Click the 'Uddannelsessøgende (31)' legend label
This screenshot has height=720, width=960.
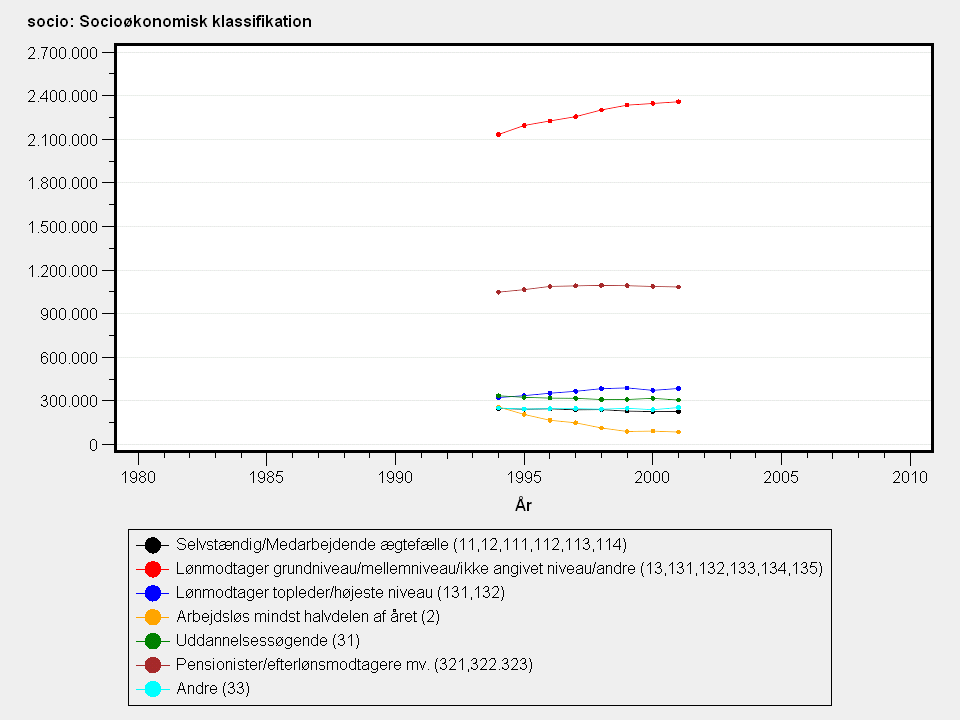[267, 641]
